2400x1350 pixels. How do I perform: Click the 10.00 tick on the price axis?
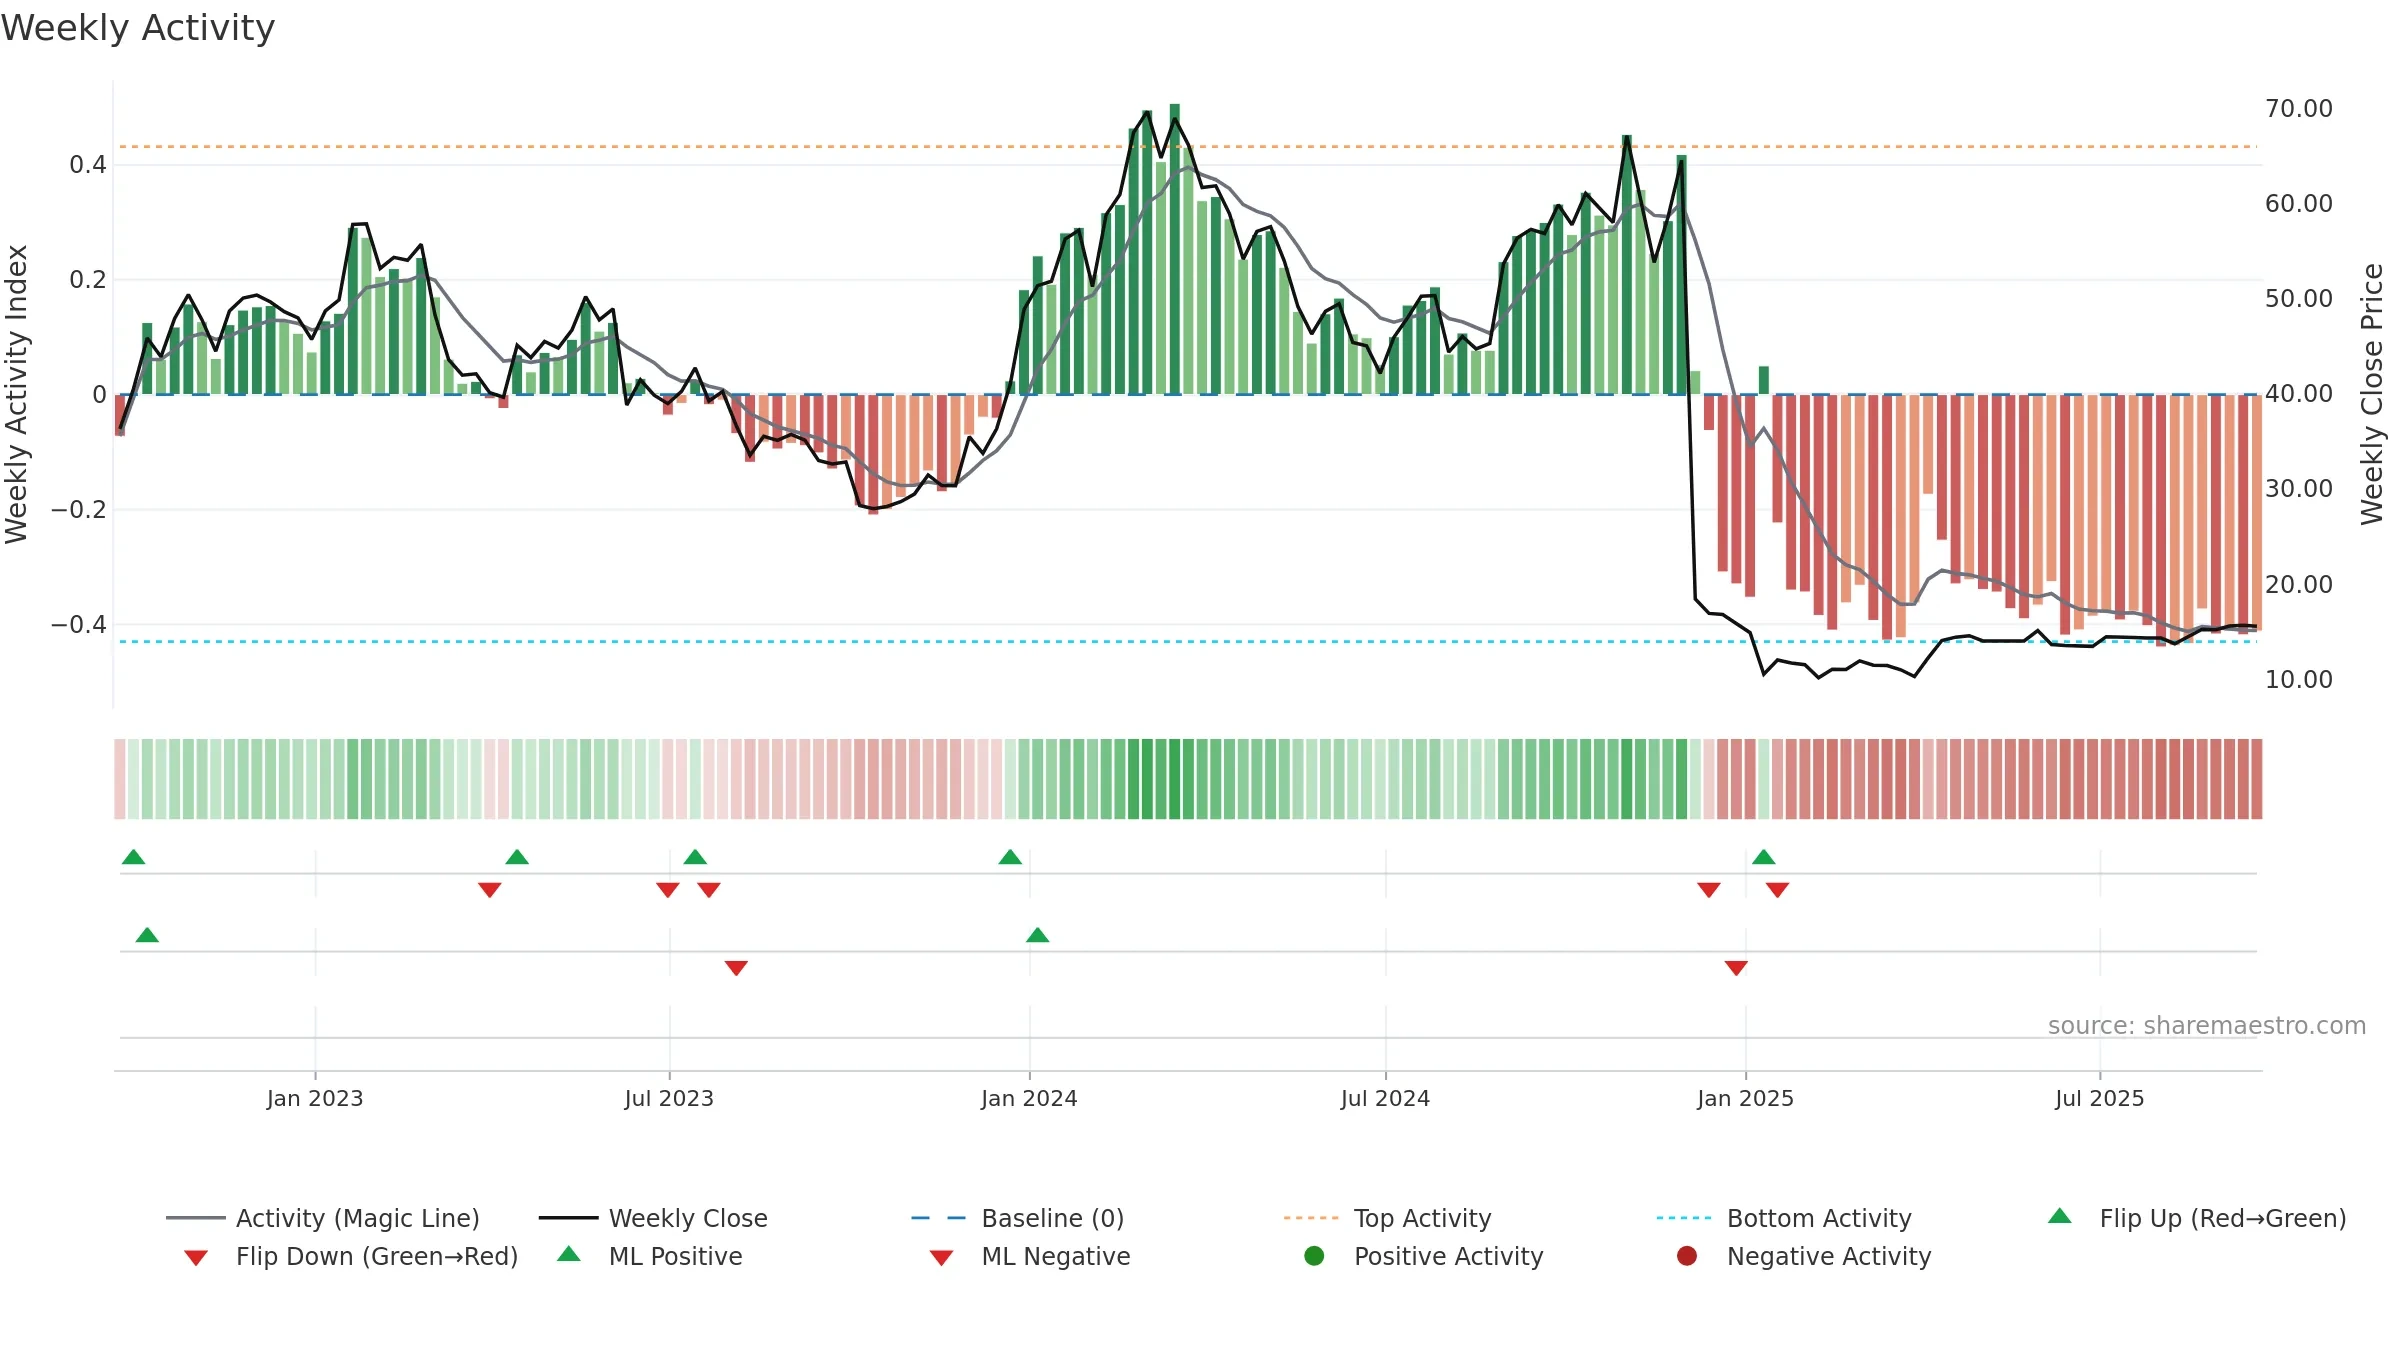(x=2299, y=679)
